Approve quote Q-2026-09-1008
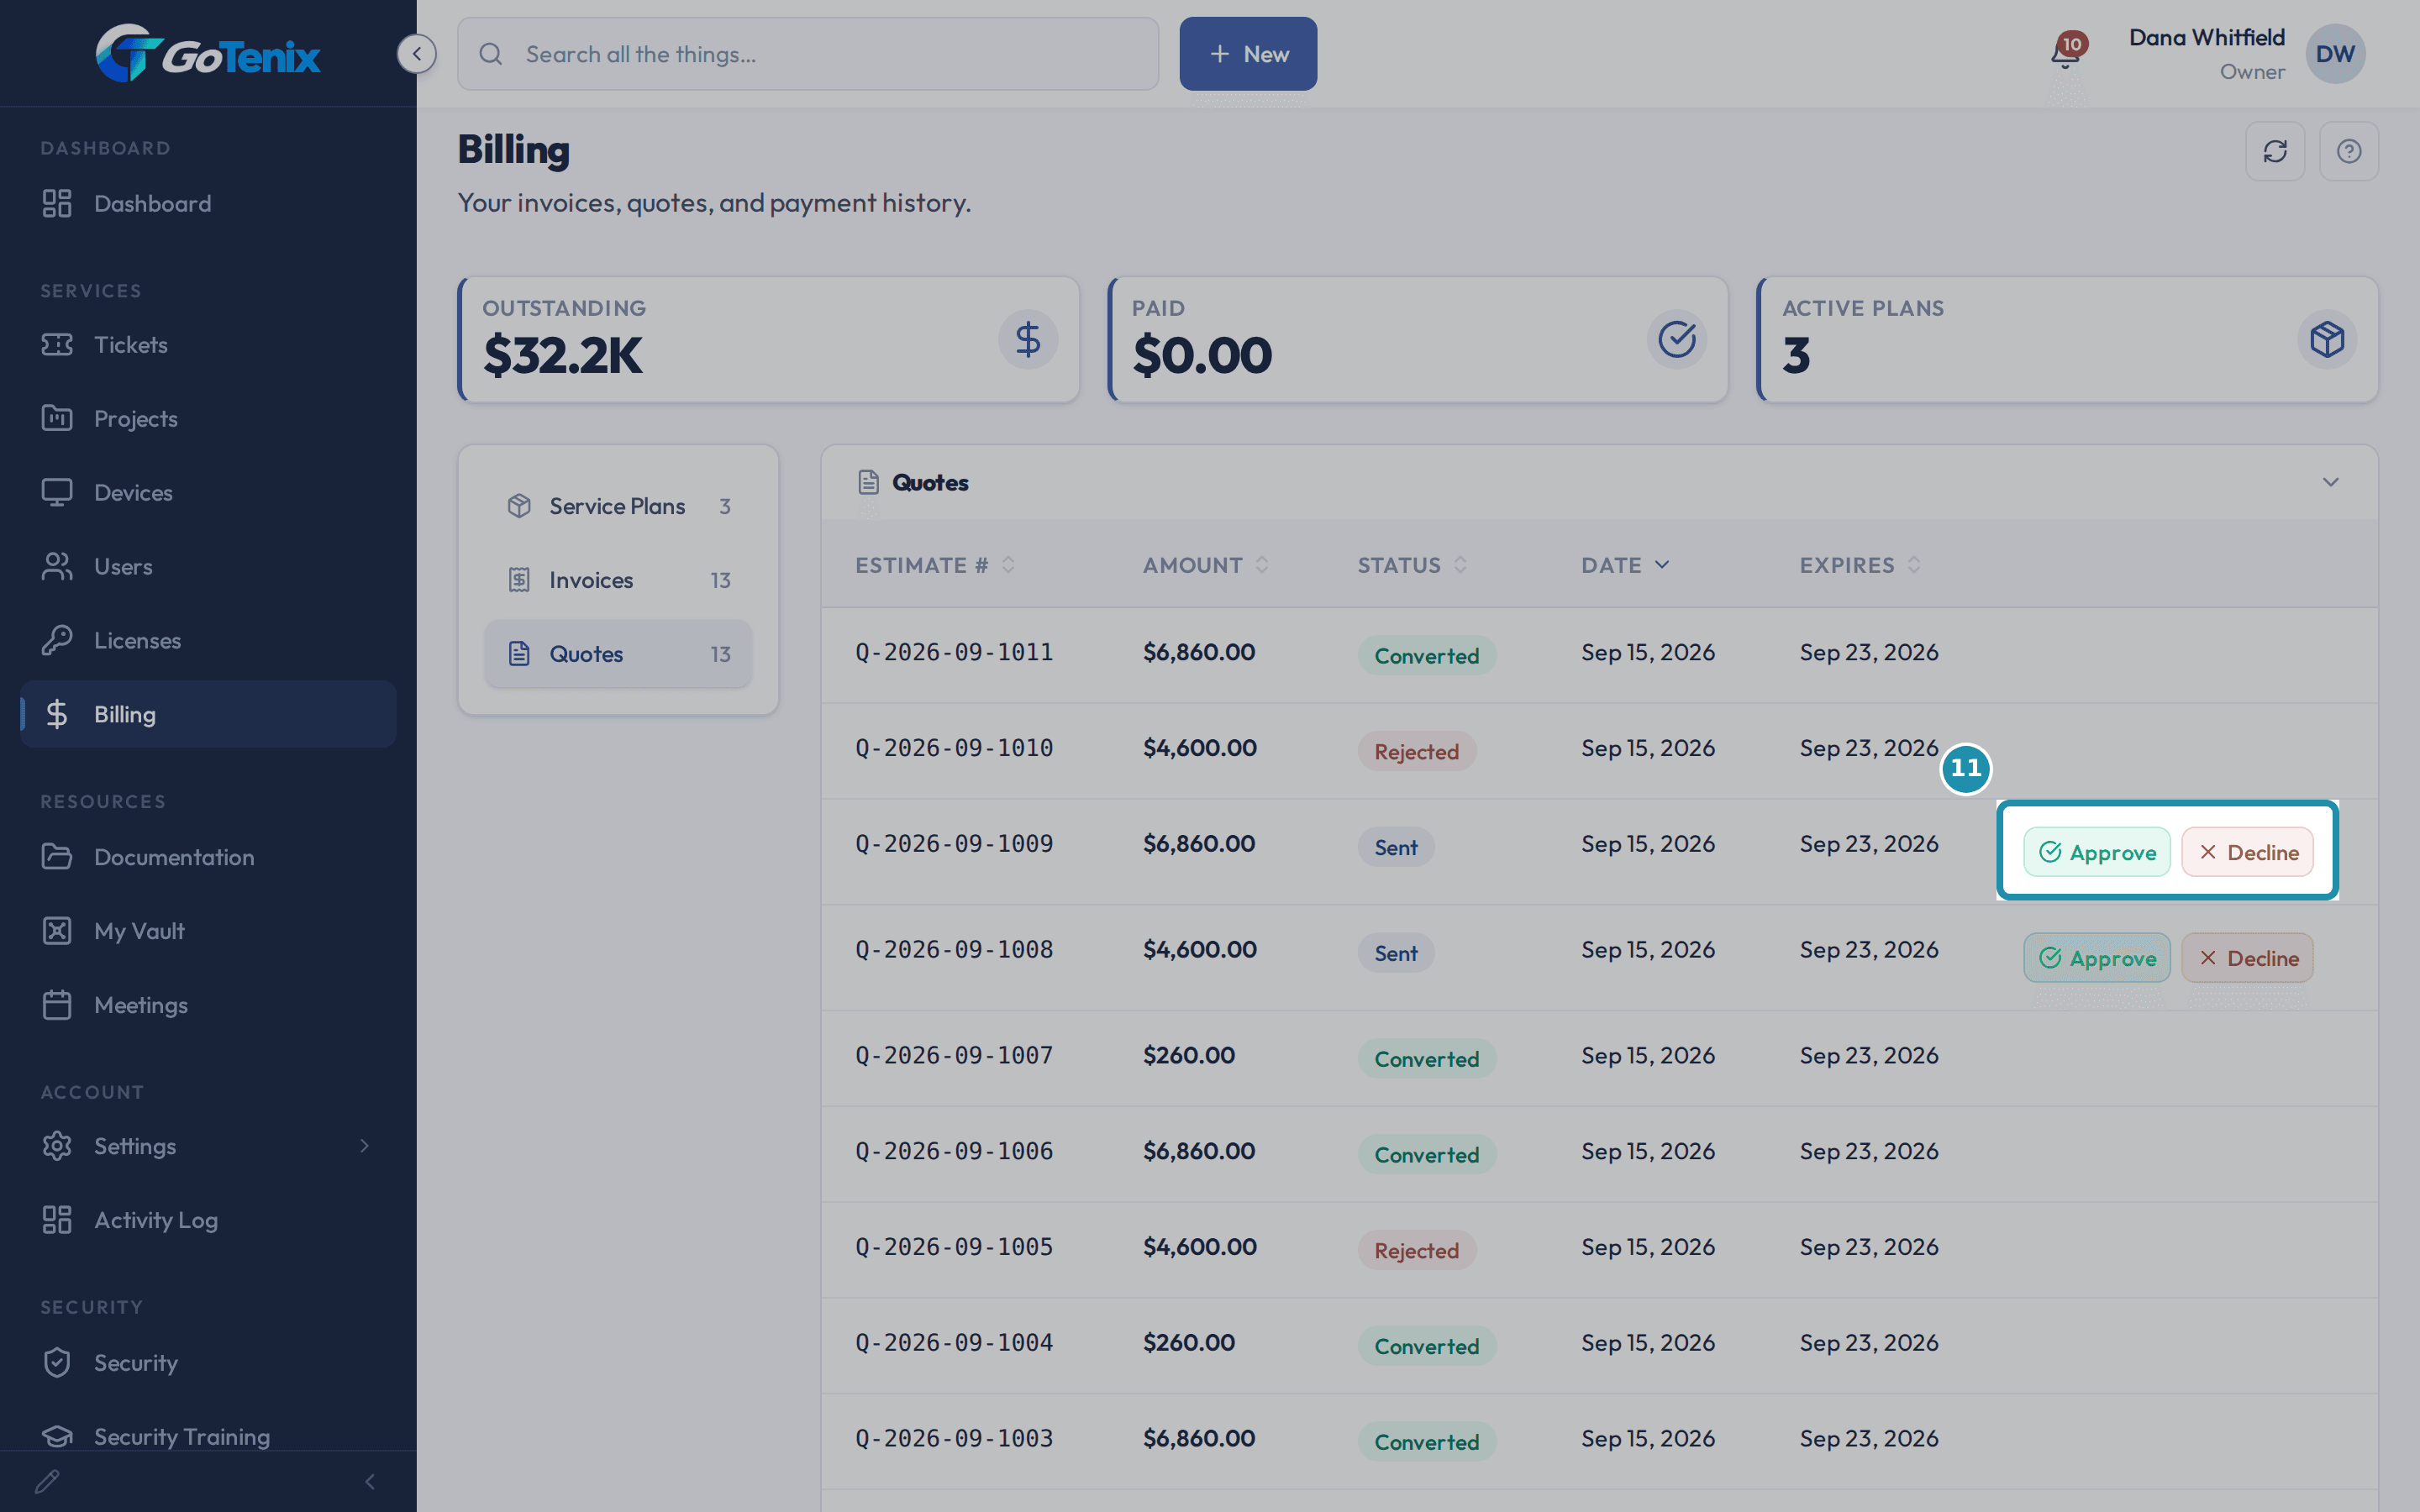2420x1512 pixels. [x=2097, y=958]
